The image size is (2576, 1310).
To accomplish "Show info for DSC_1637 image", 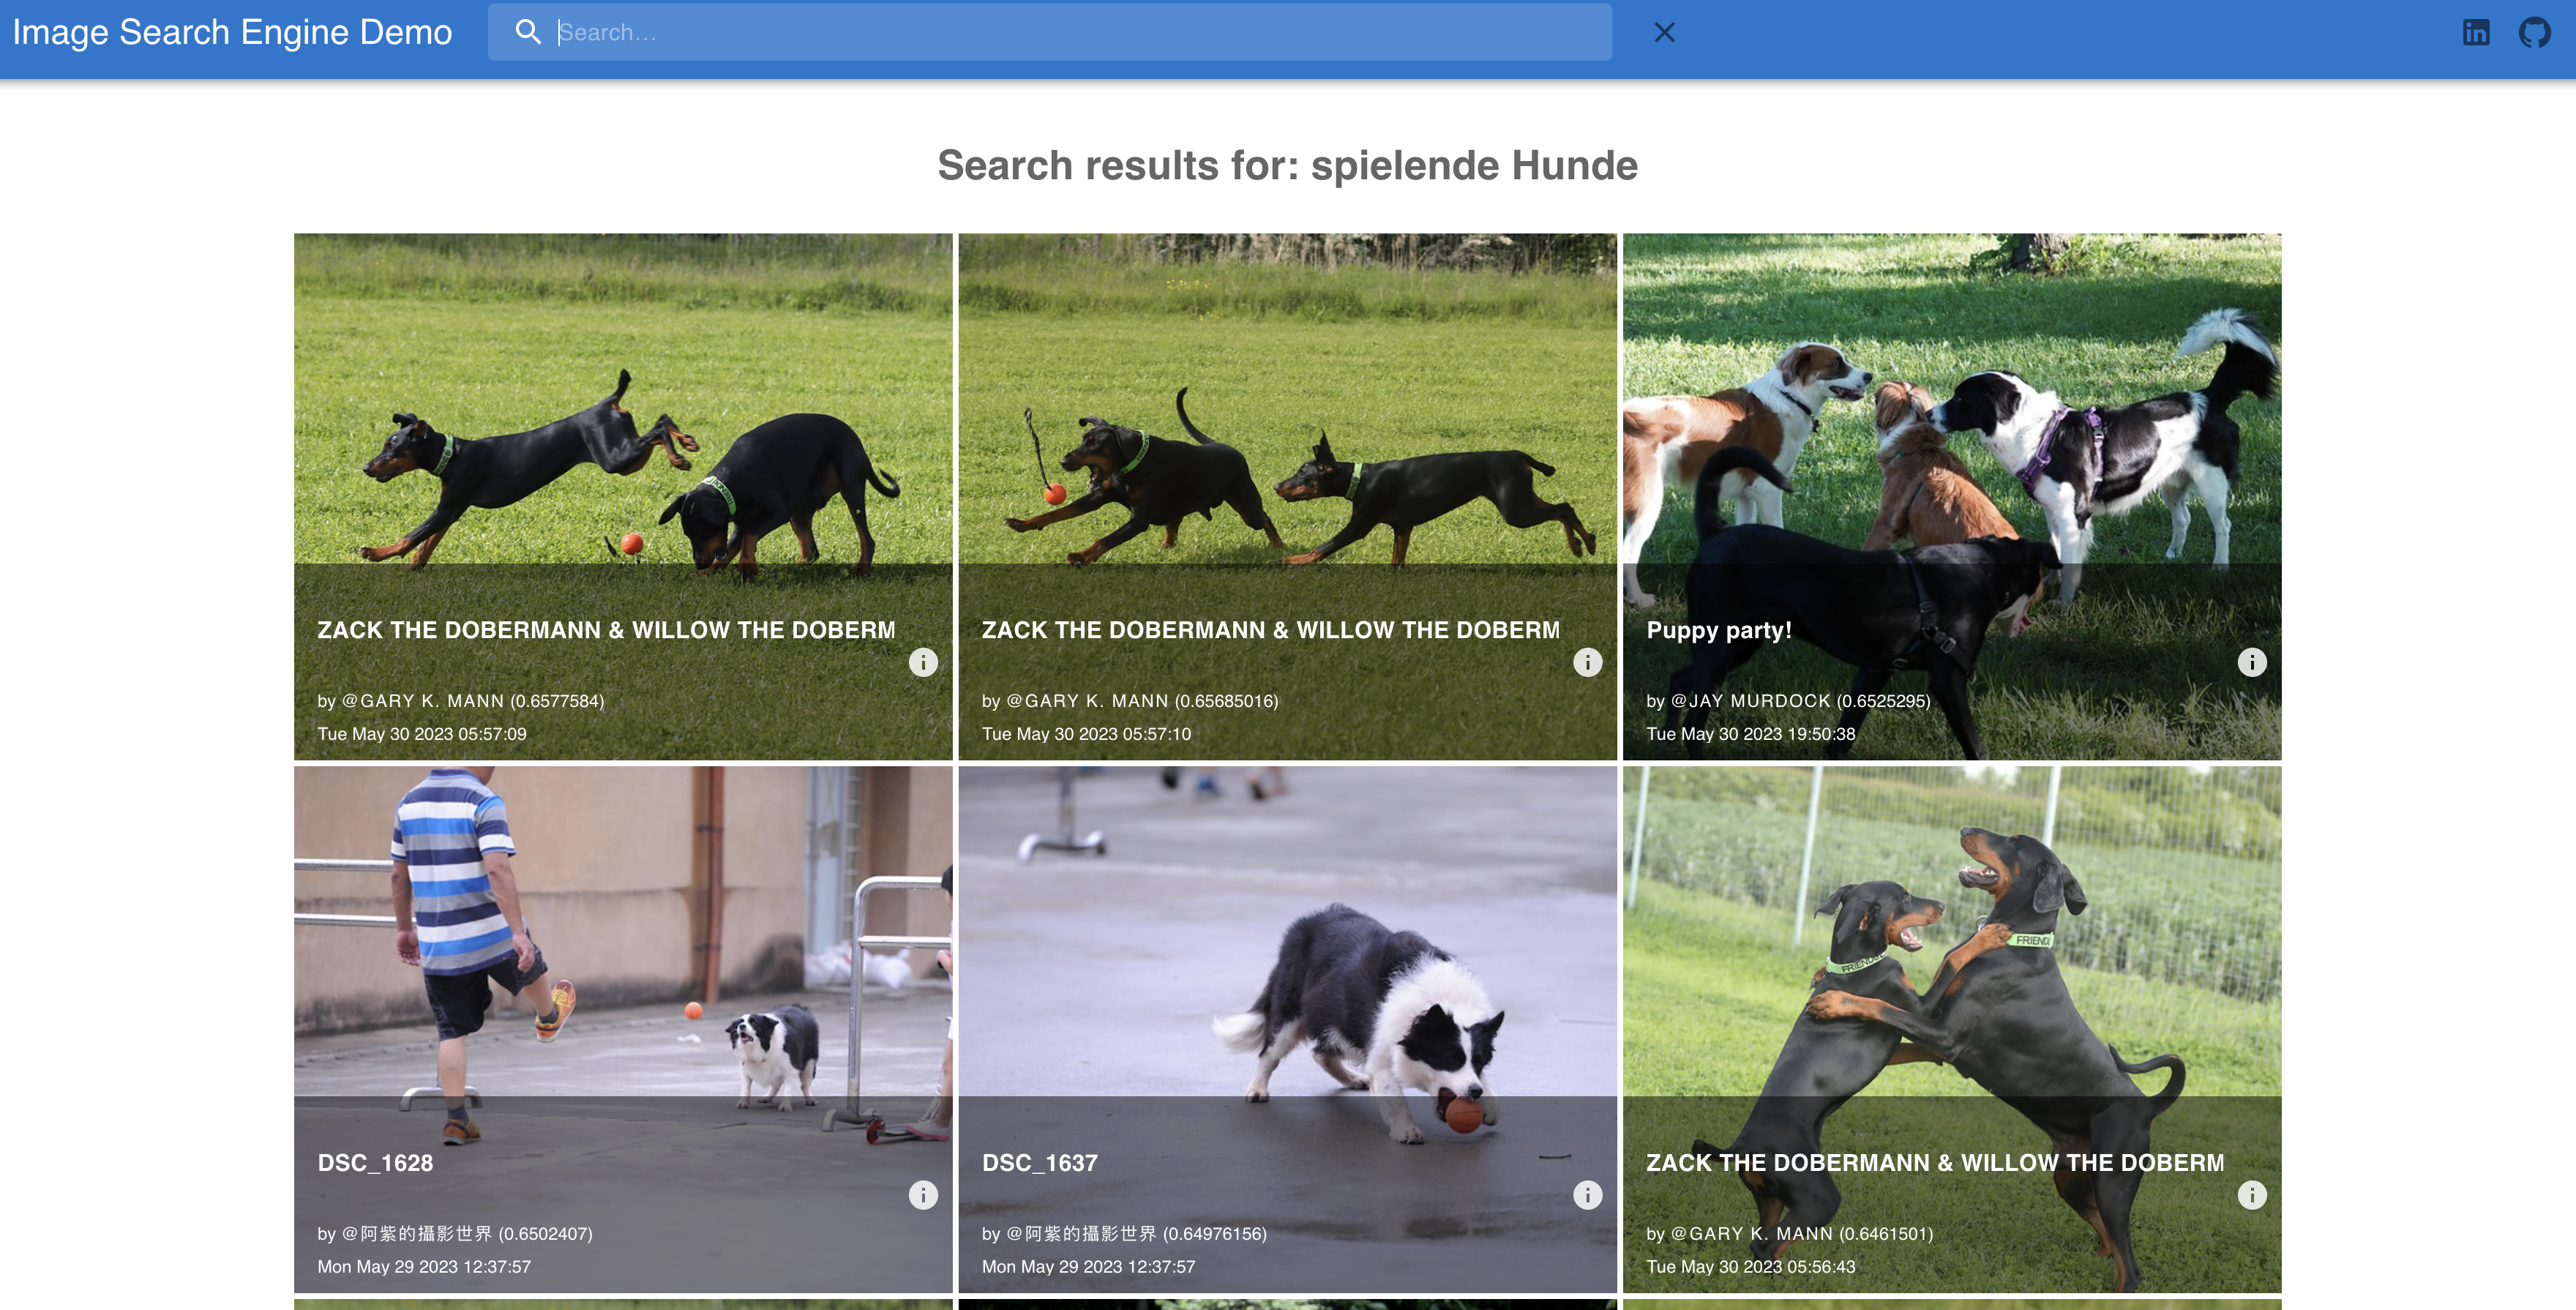I will pyautogui.click(x=1587, y=1195).
